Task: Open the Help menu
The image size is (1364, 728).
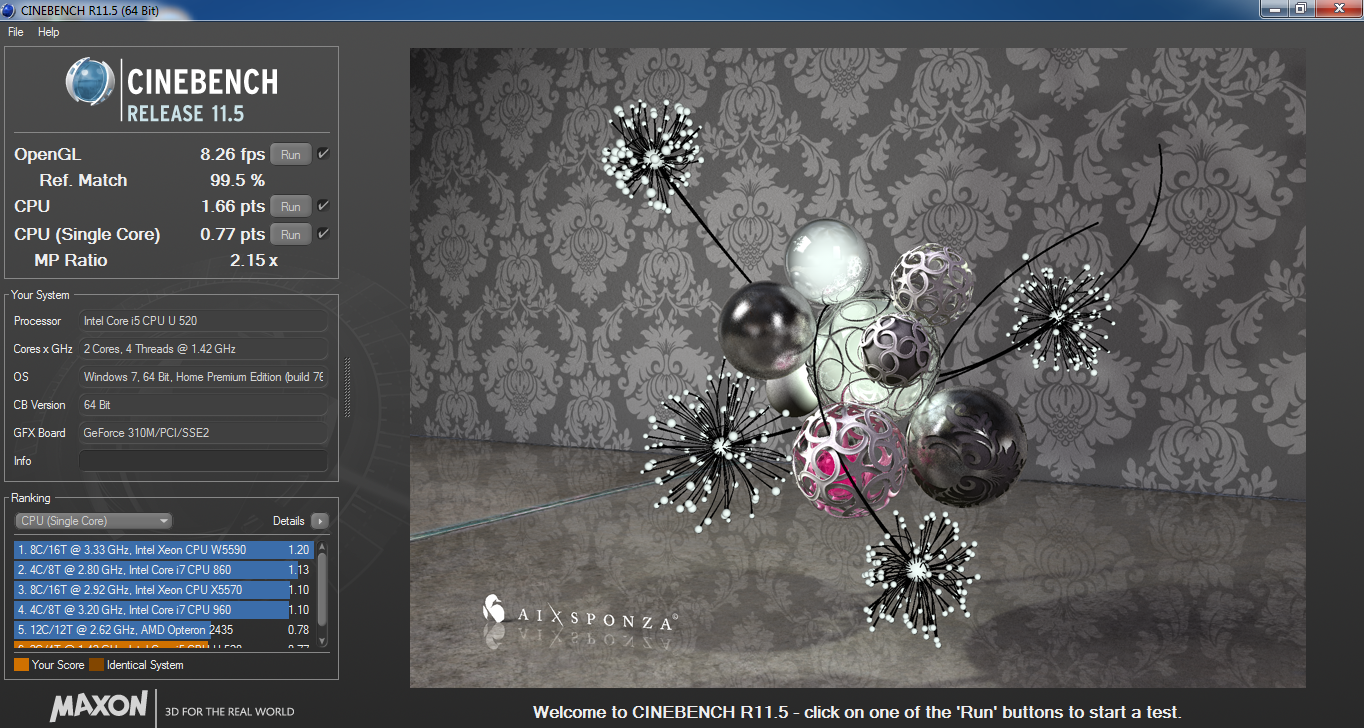Action: pyautogui.click(x=49, y=32)
